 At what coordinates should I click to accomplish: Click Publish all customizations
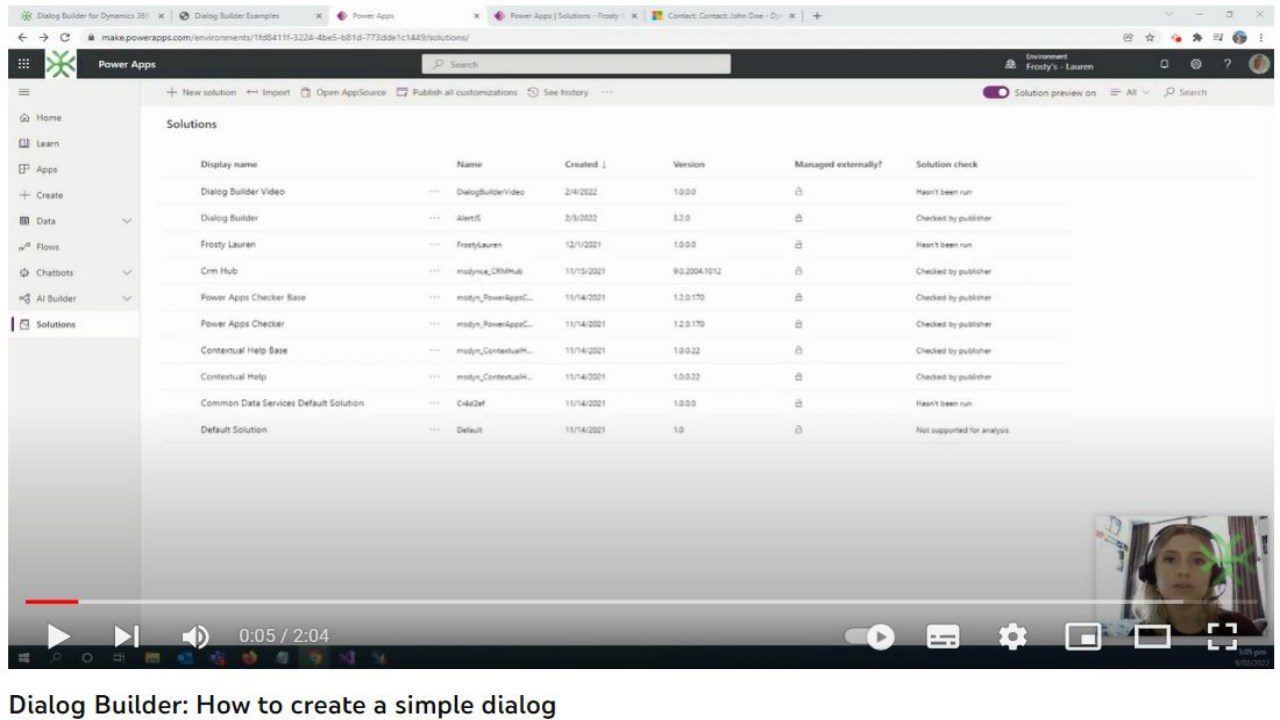(457, 92)
